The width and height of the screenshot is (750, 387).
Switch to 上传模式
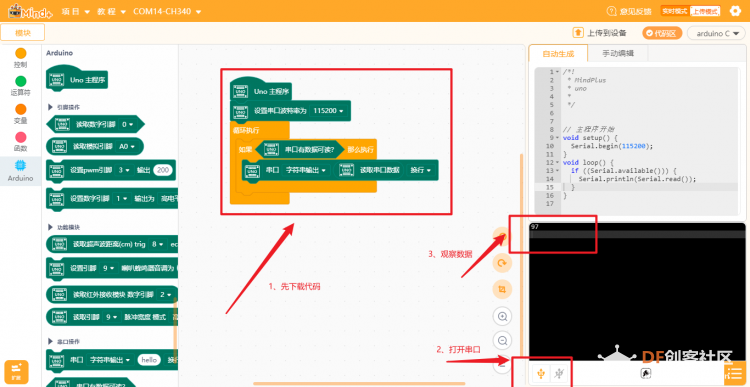click(706, 11)
